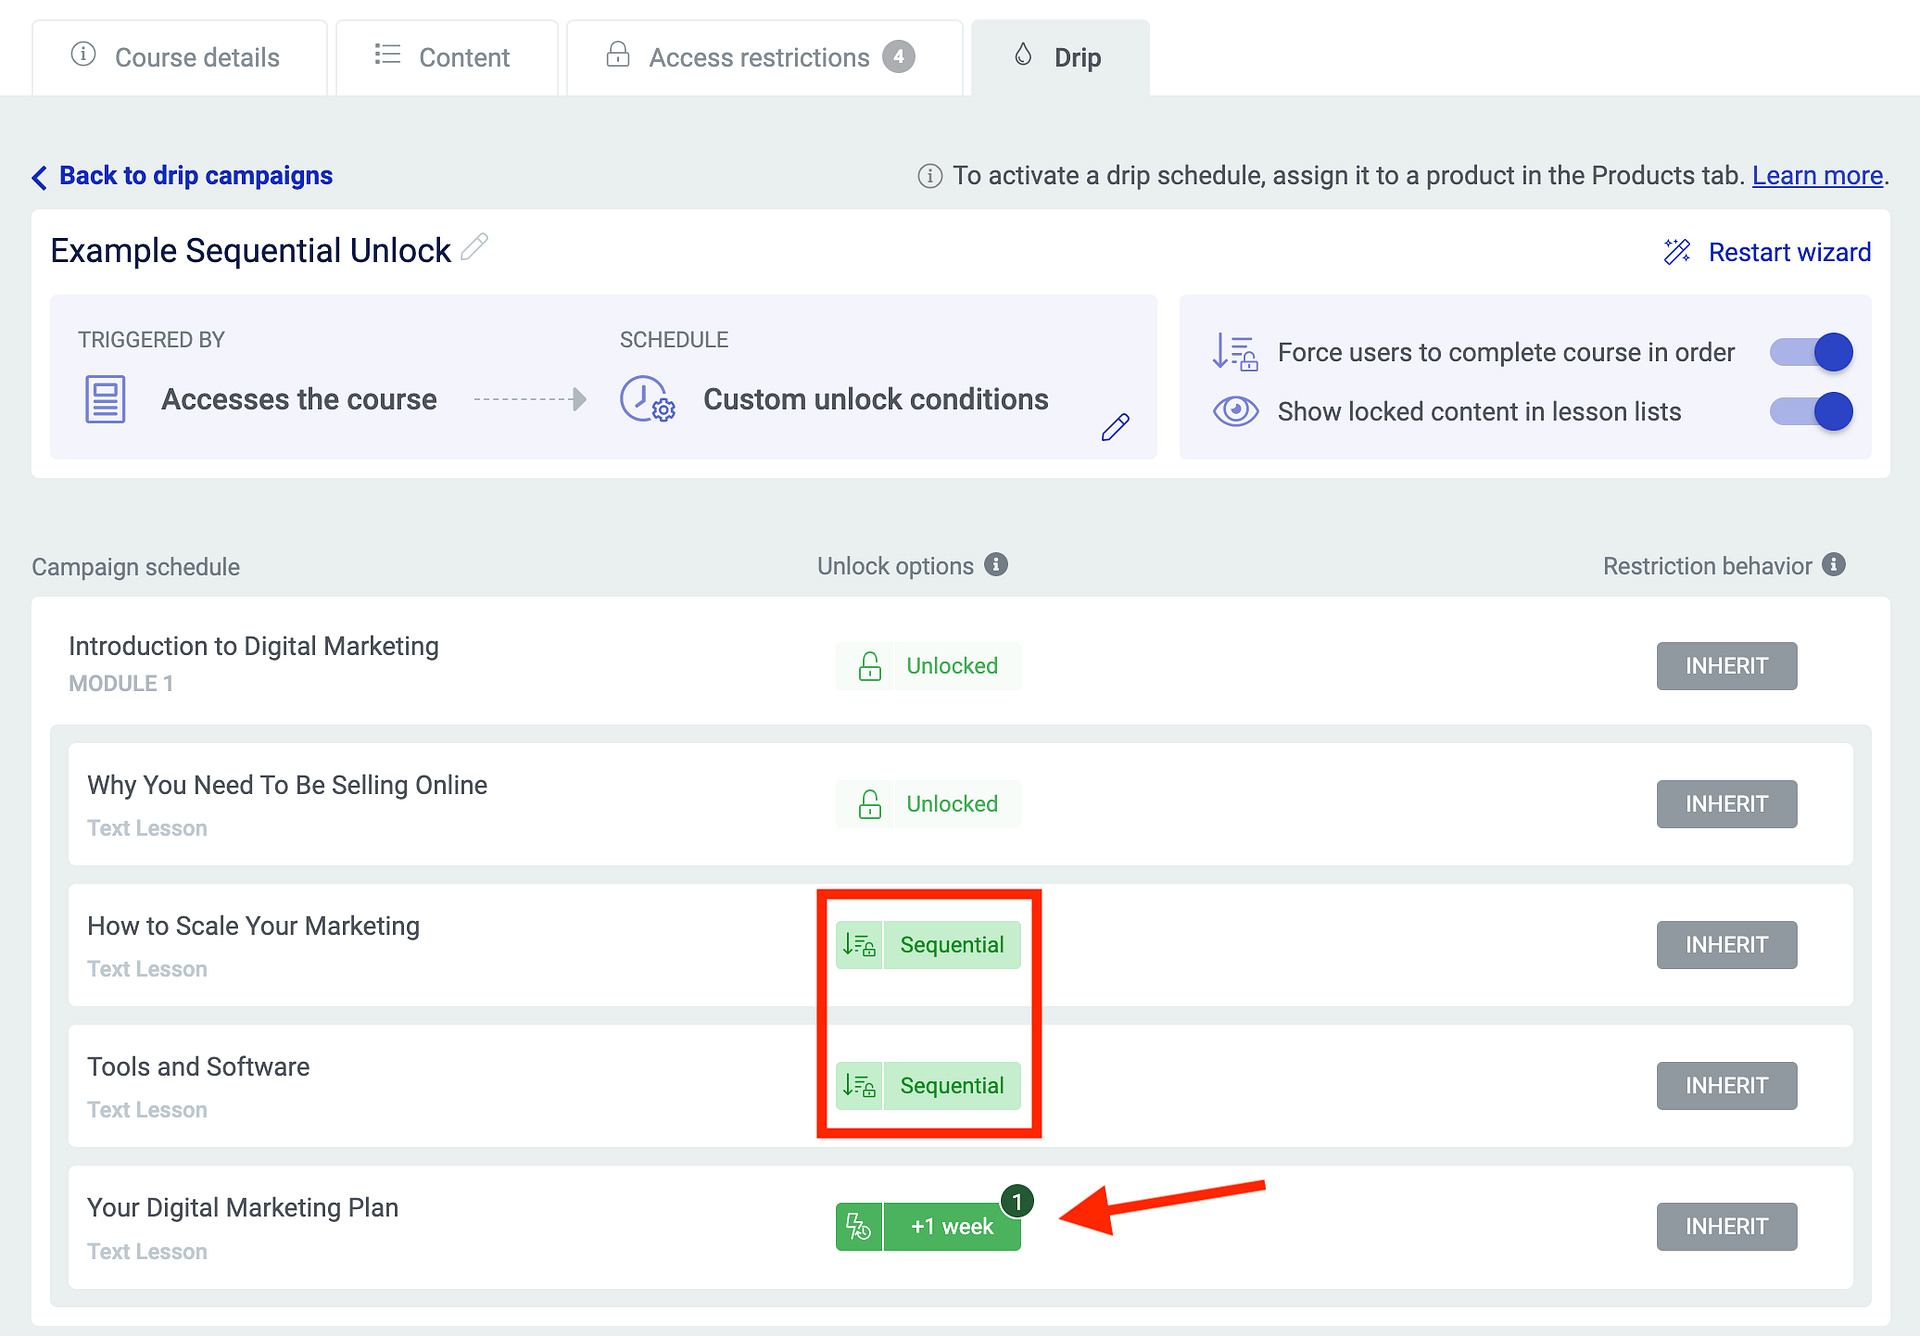Screen dimensions: 1920x1336
Task: Open +1 week unlock option for Marketing Plan
Action: click(951, 1227)
